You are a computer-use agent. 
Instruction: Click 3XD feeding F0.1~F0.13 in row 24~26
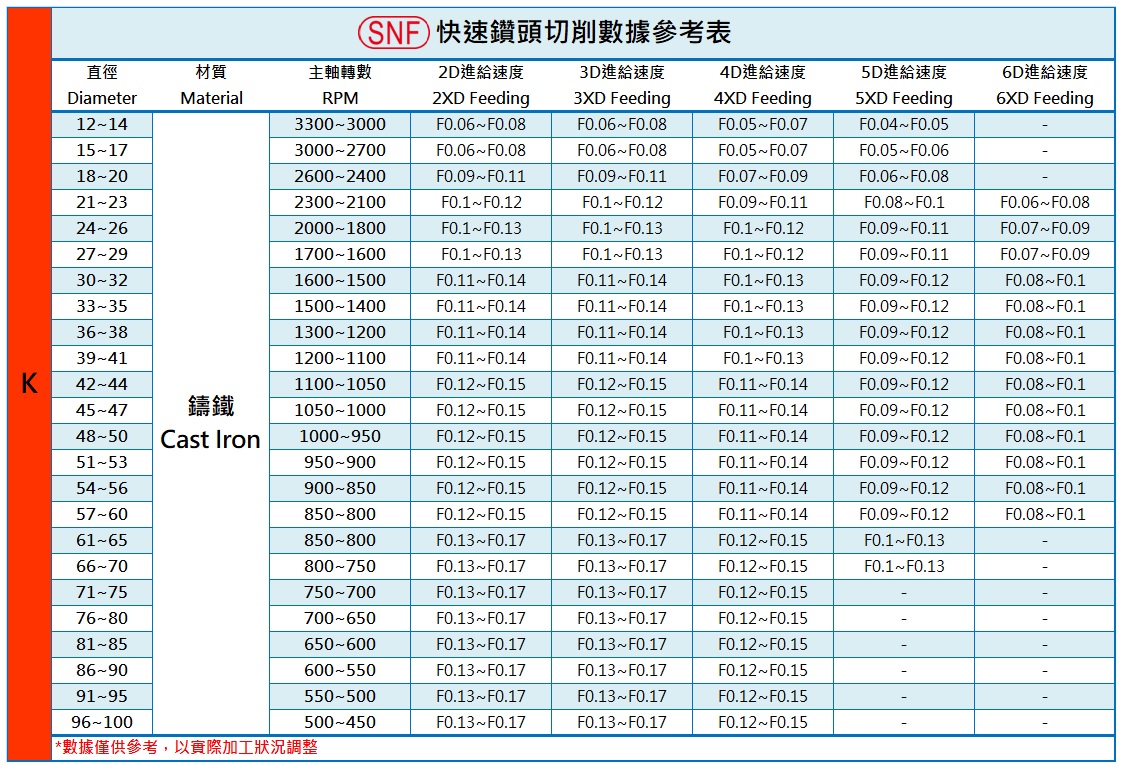tap(622, 229)
